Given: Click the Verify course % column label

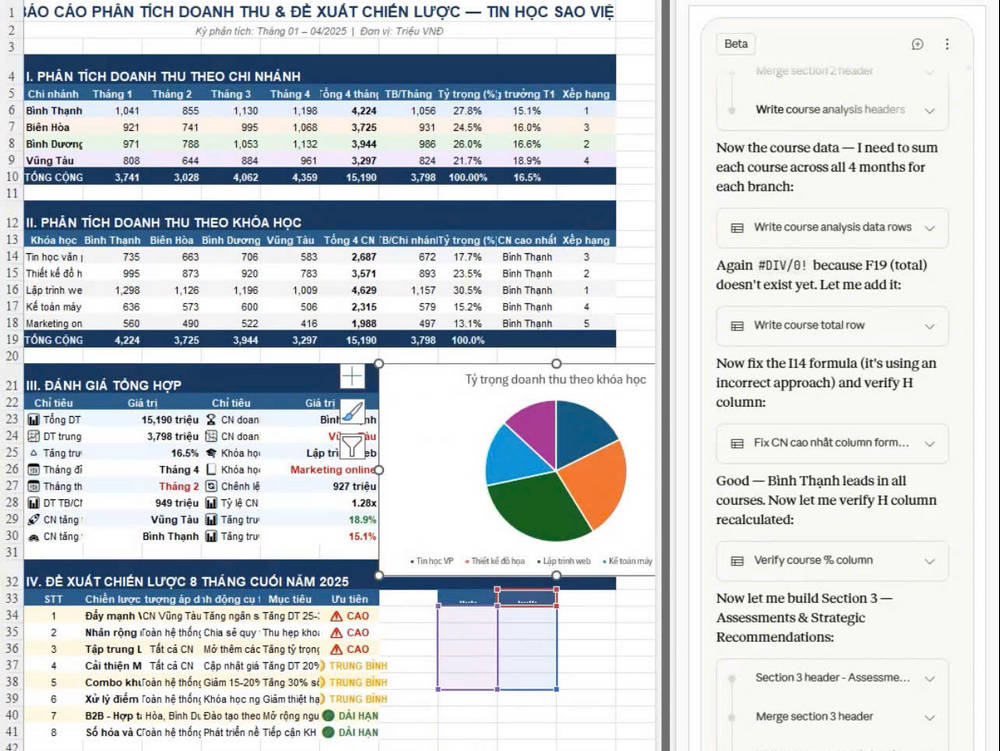Looking at the screenshot, I should [813, 560].
